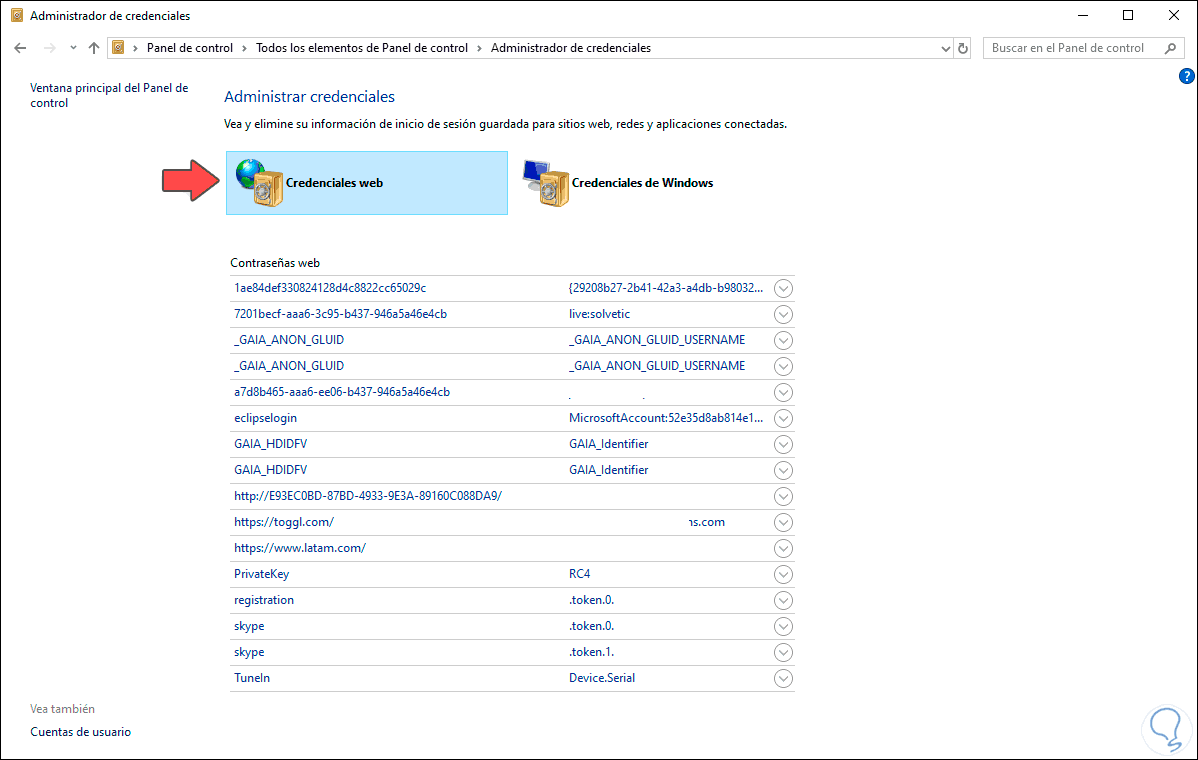Click the Control Panel icon in address bar
1198x760 pixels.
point(119,48)
